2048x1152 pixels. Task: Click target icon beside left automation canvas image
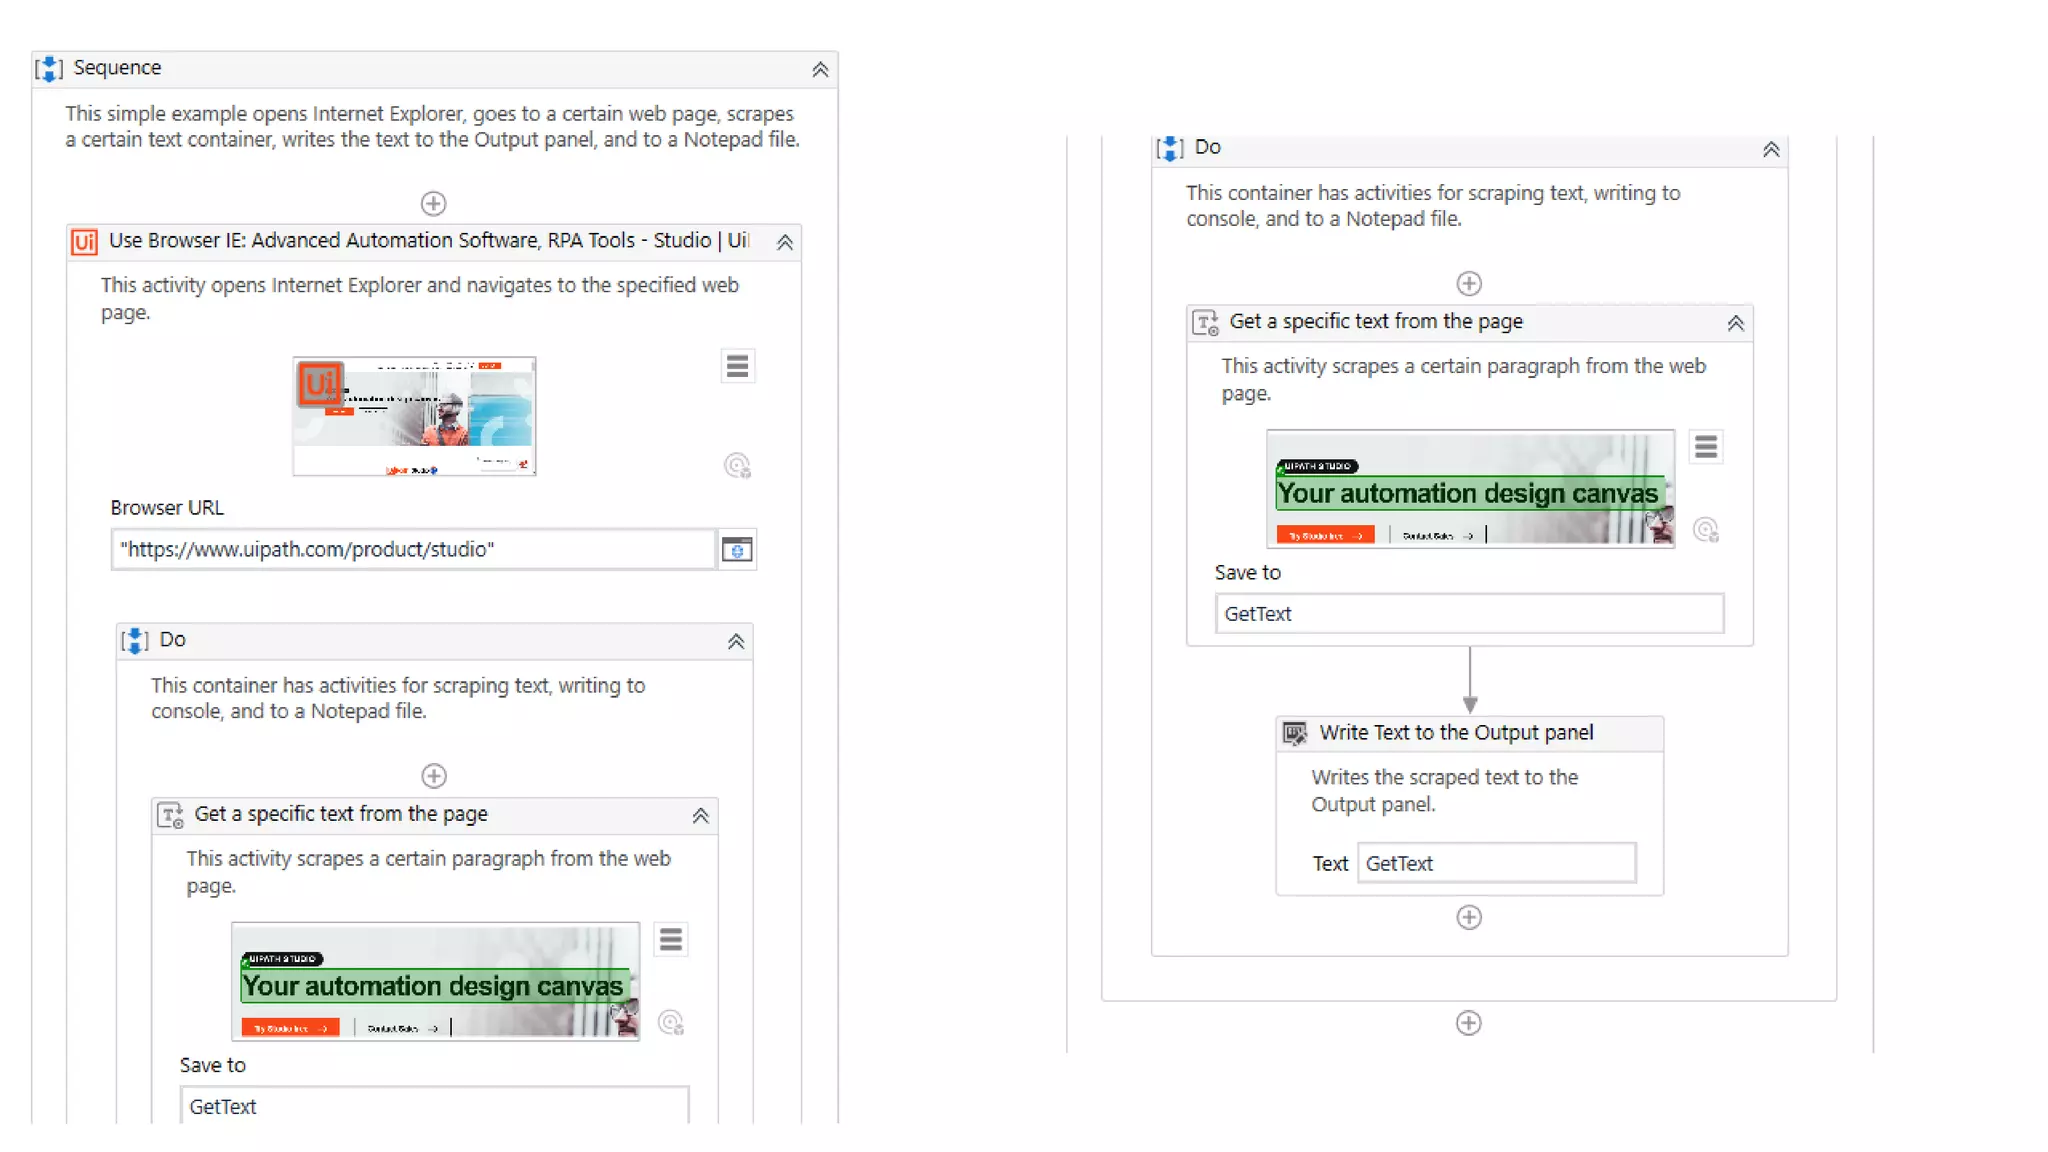click(x=670, y=1022)
